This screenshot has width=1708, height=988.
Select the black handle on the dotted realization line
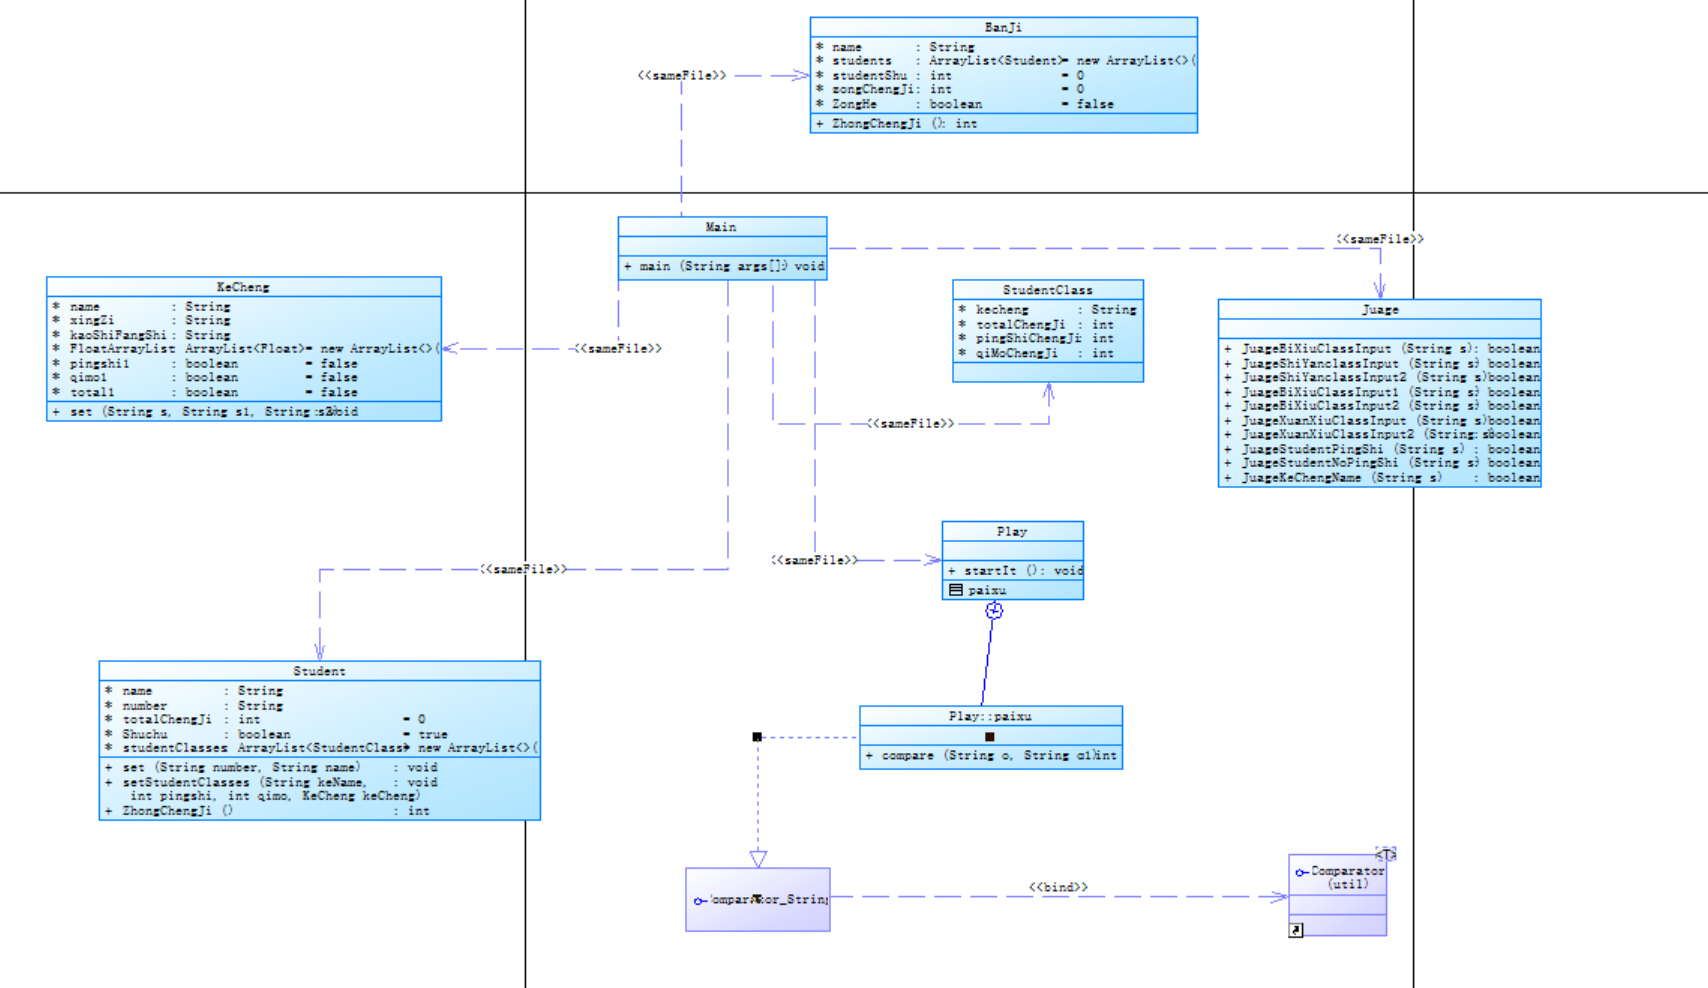[757, 737]
